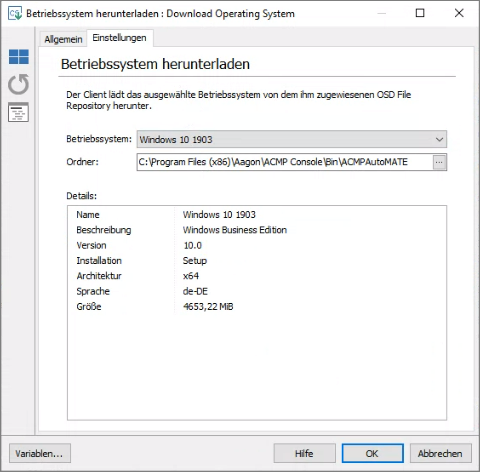Click the Hilfe button

pyautogui.click(x=304, y=453)
